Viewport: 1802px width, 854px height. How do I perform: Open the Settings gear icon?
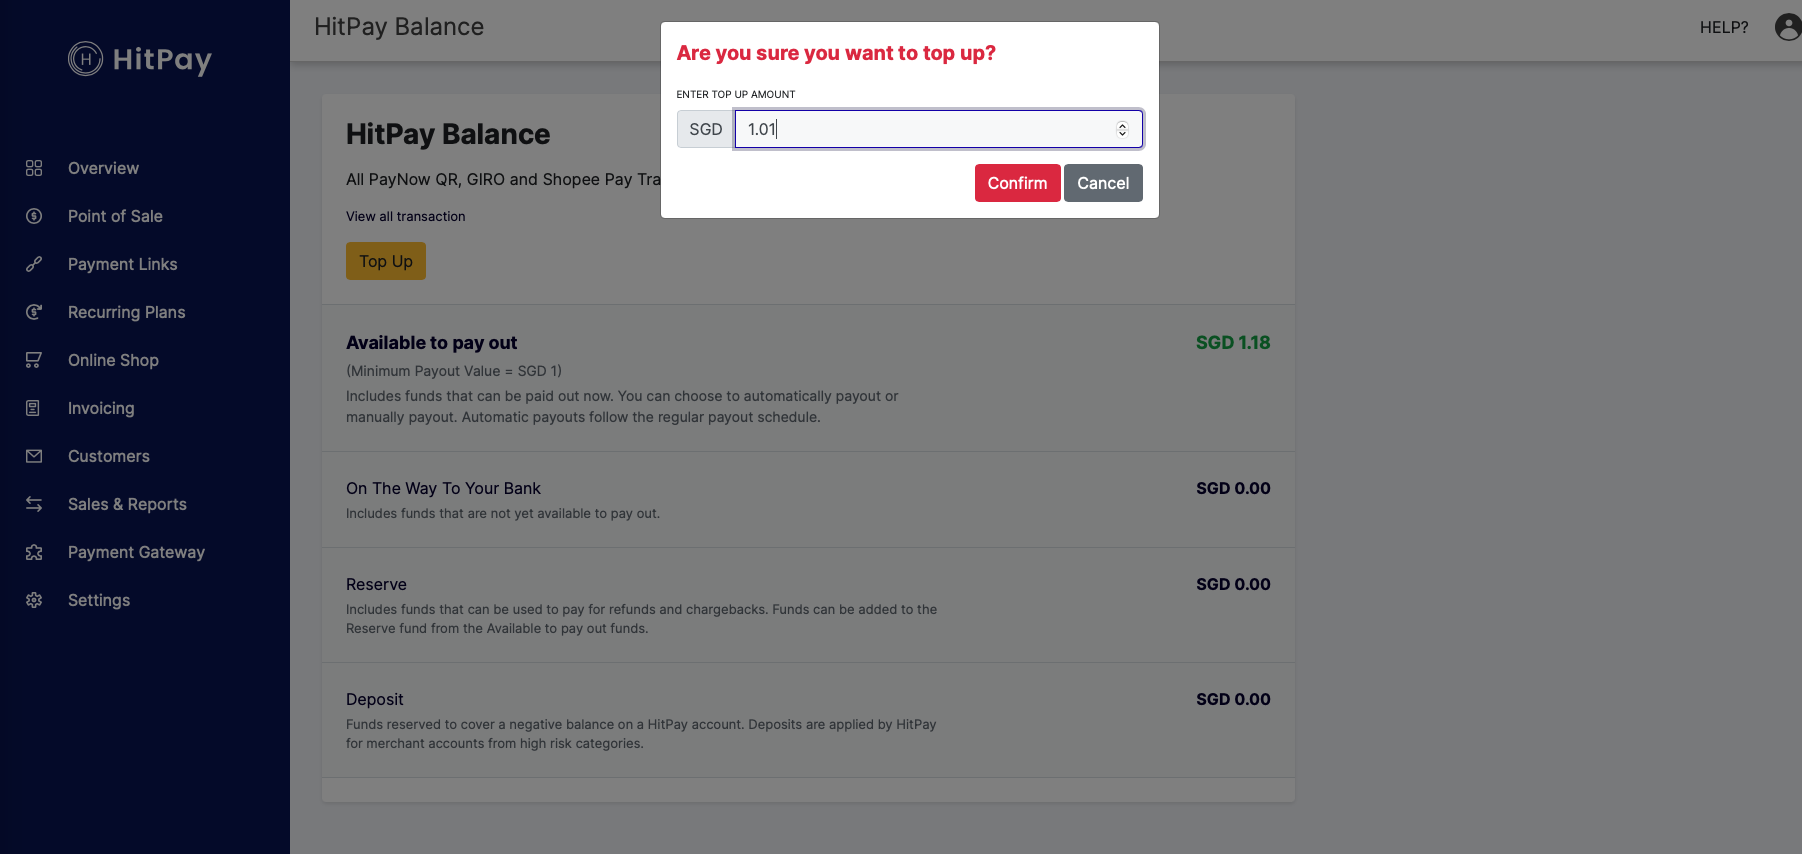point(34,600)
